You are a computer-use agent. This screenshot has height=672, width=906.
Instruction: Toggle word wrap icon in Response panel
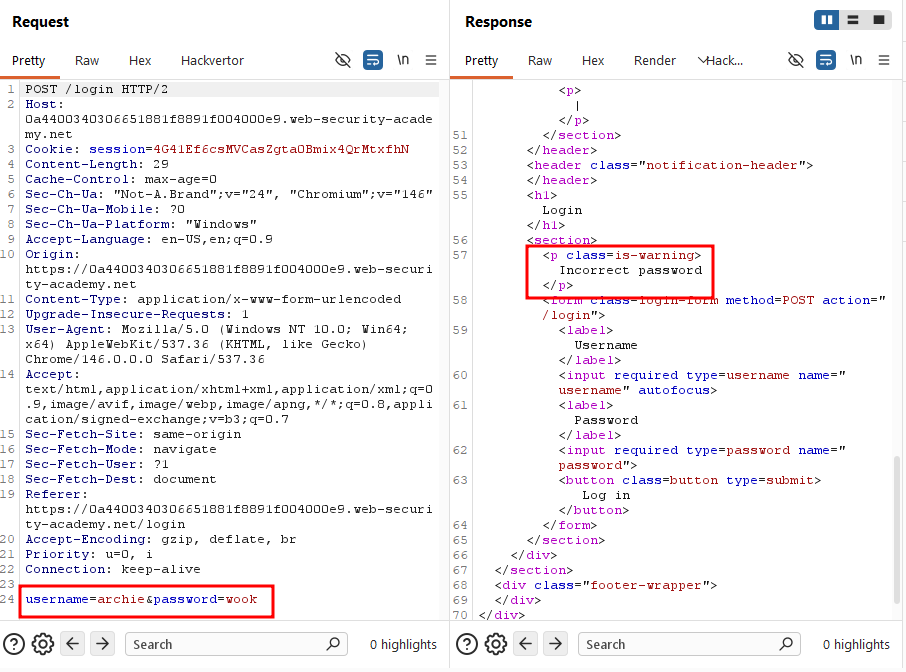click(x=826, y=60)
